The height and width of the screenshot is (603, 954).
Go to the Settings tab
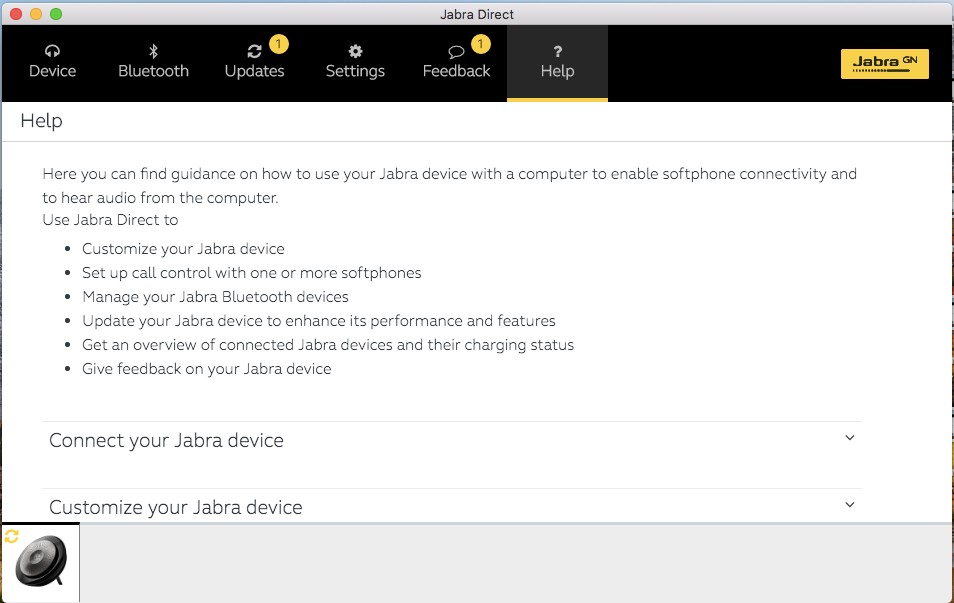[355, 63]
